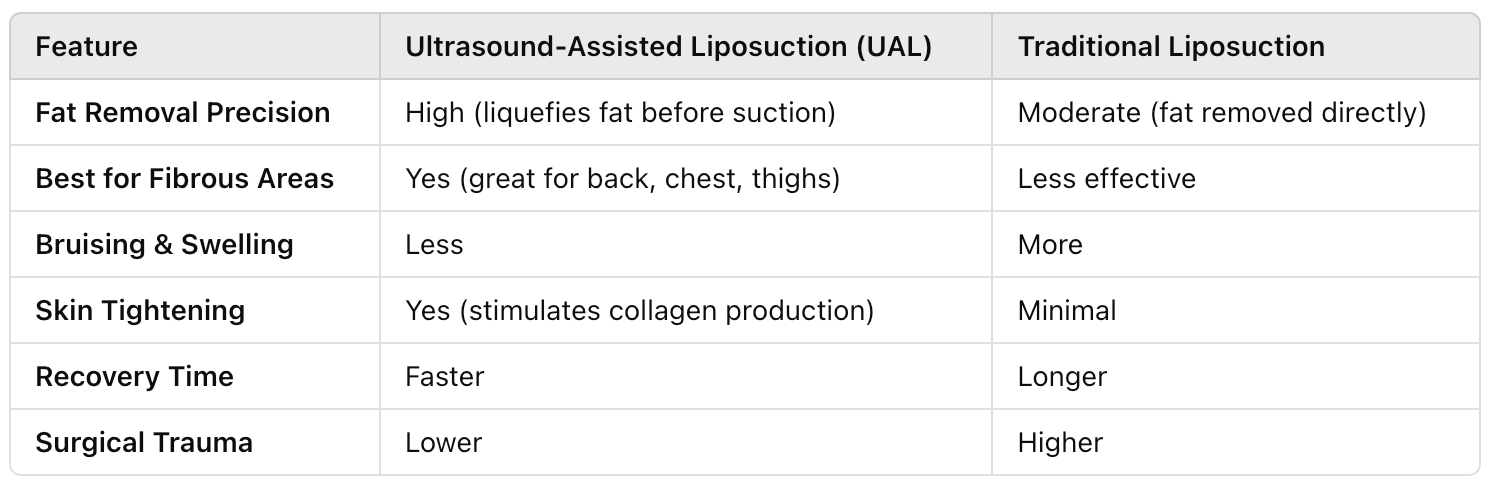This screenshot has height=488, width=1490.
Task: Select the 'Less effective' cell
Action: (1107, 178)
